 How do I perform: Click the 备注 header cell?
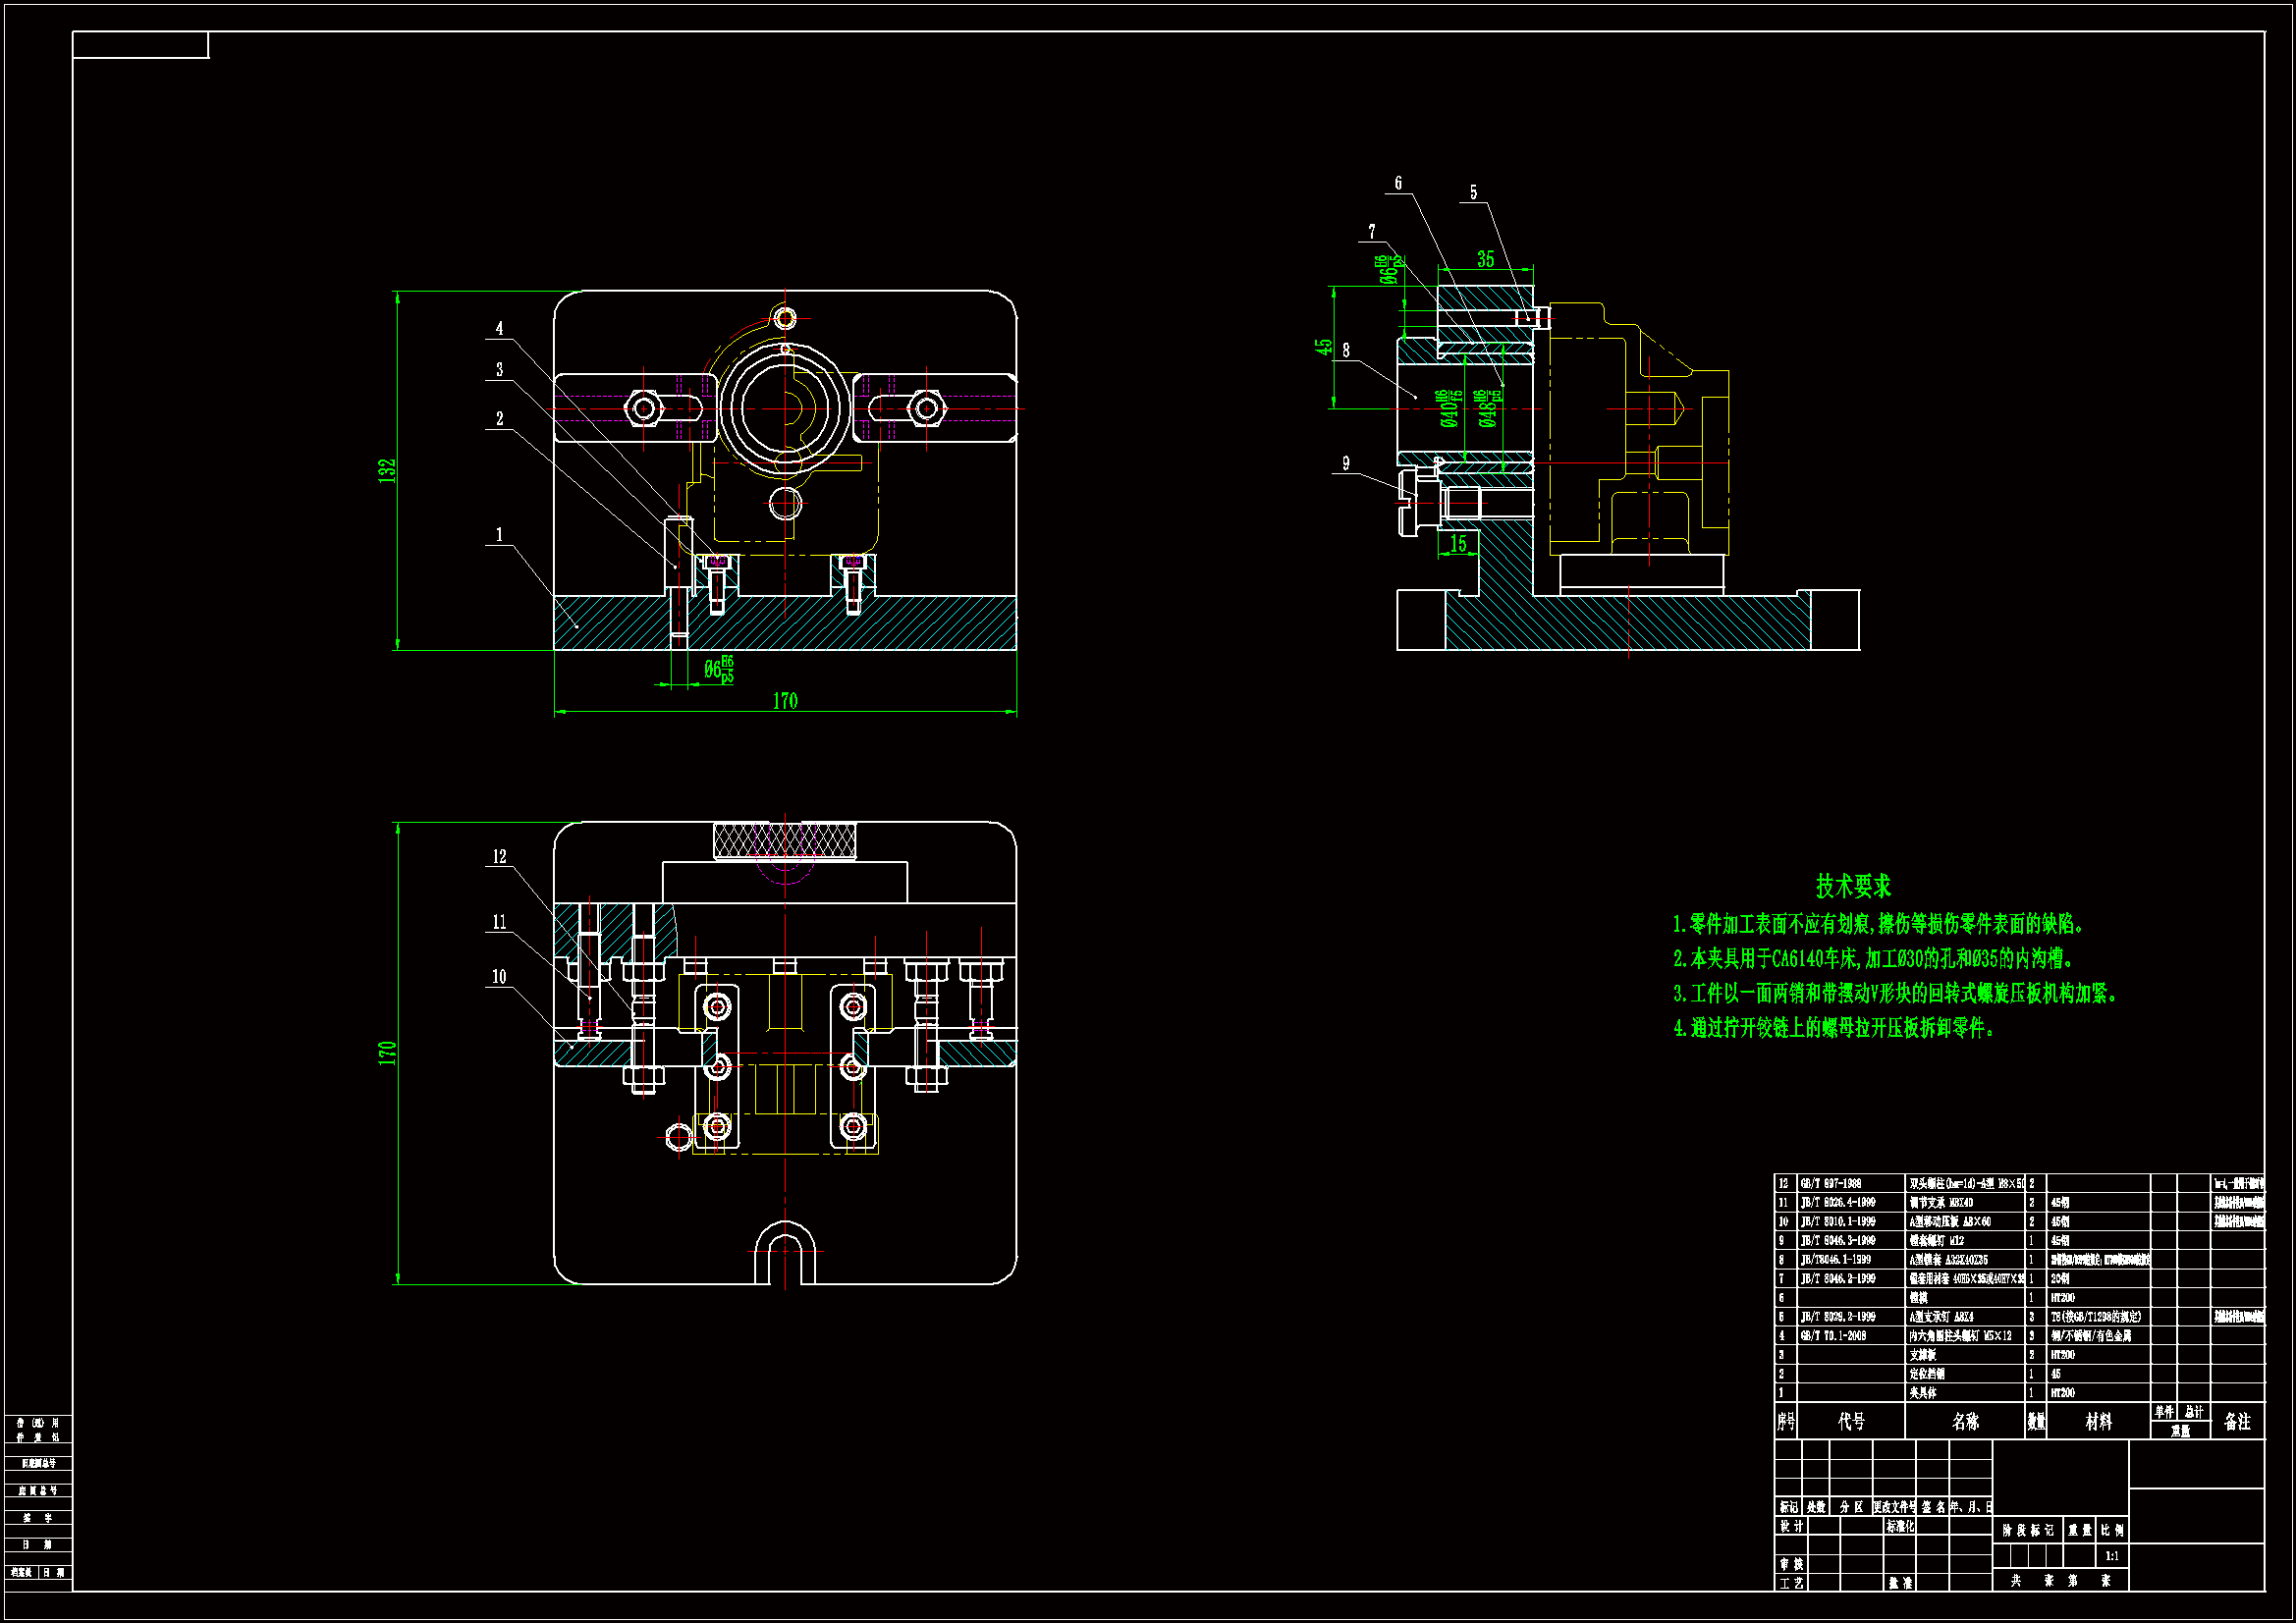pos(2237,1421)
